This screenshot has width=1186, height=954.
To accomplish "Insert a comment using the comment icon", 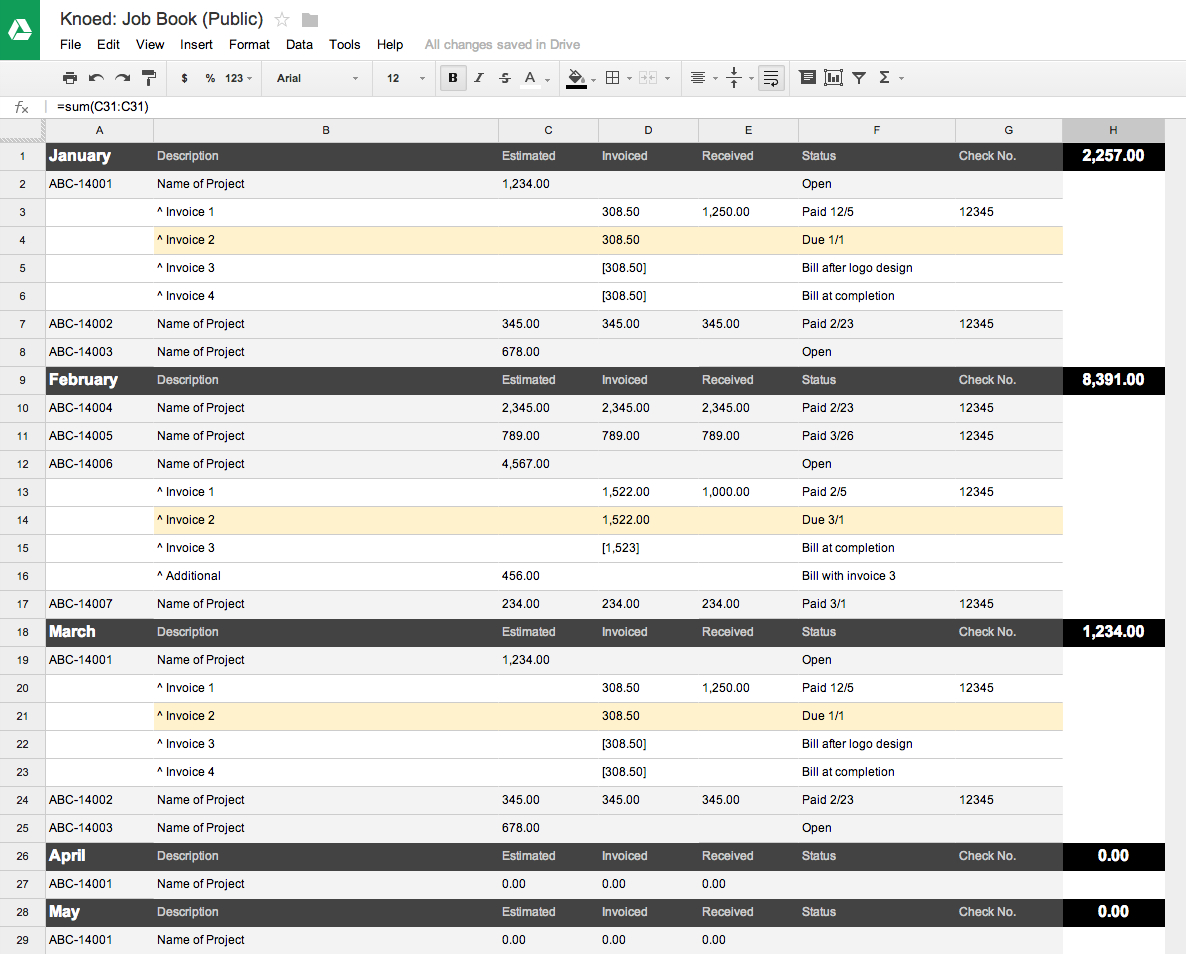I will click(x=808, y=78).
